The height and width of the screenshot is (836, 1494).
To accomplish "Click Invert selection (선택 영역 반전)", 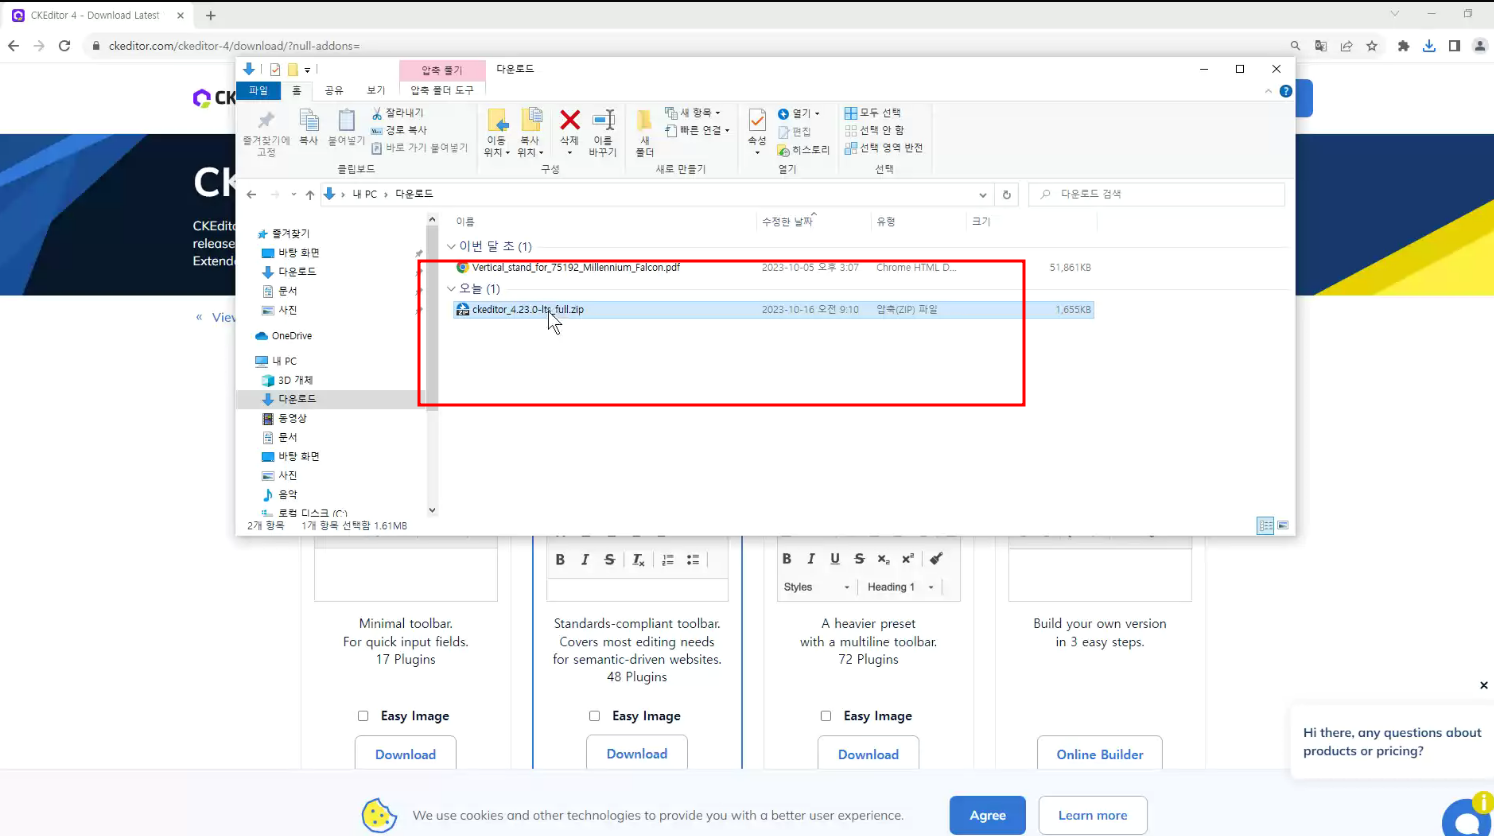I will [884, 148].
